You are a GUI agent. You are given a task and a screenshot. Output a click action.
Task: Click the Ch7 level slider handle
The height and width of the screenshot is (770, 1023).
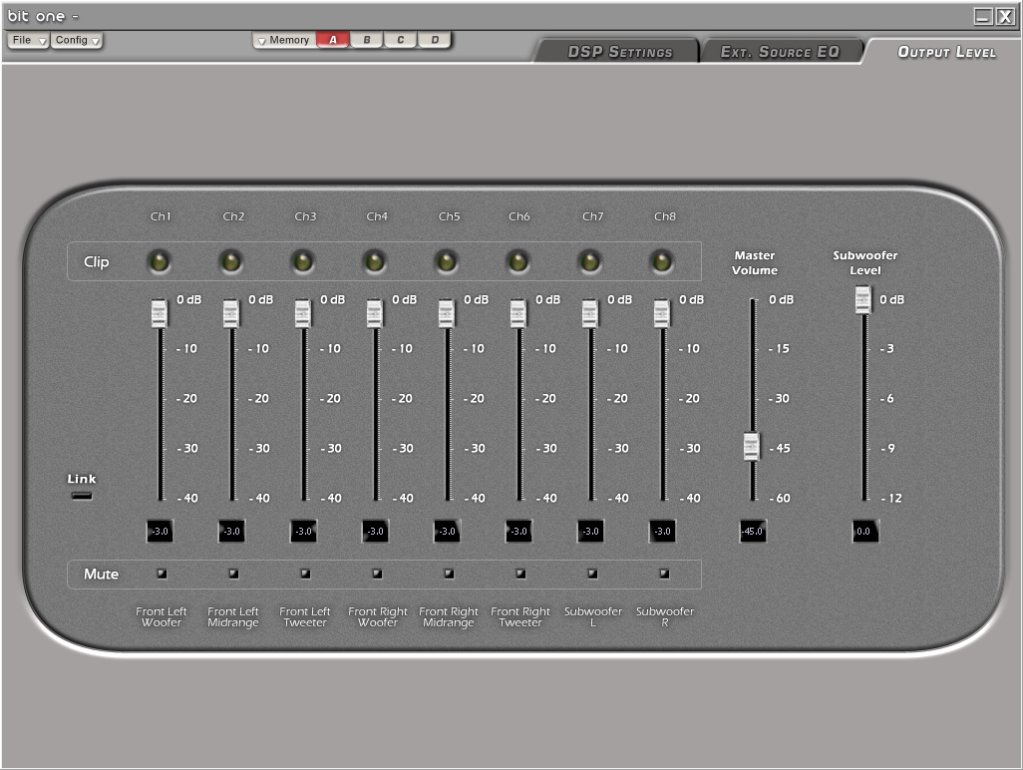[590, 313]
